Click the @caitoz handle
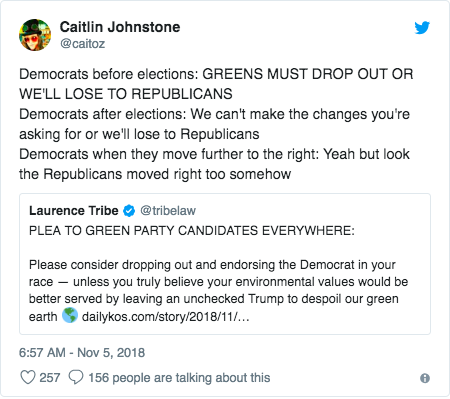450x399 pixels. (x=82, y=44)
